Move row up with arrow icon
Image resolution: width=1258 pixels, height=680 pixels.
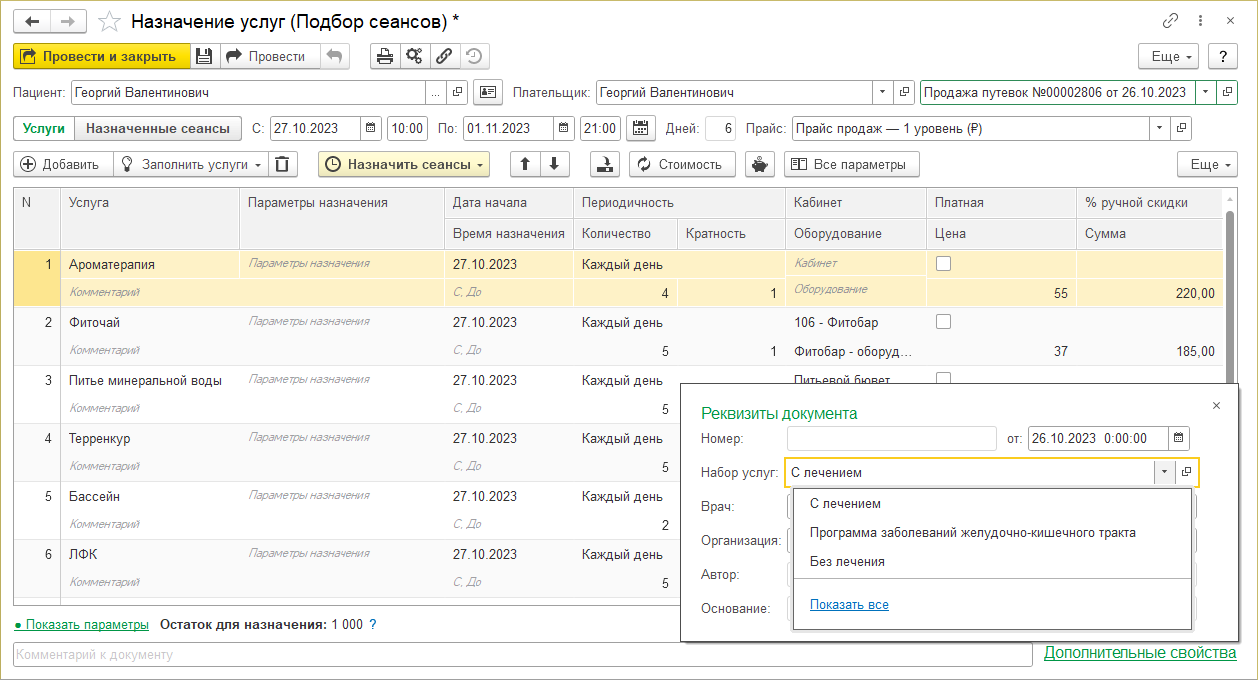525,164
